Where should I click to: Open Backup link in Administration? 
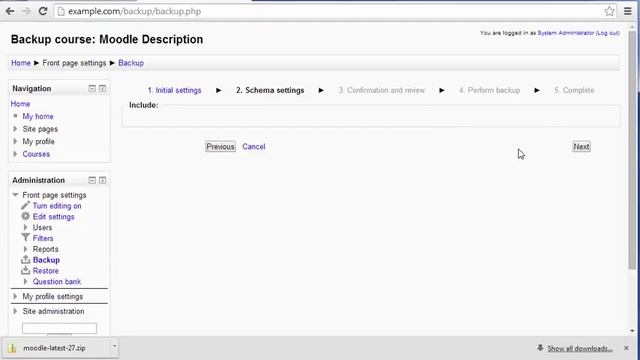click(x=46, y=260)
